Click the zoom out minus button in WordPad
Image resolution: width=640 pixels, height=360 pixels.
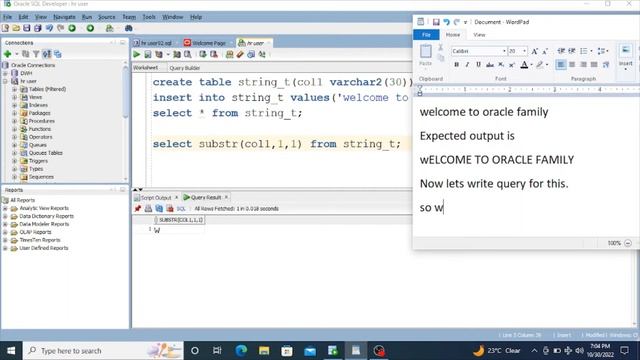(x=628, y=243)
